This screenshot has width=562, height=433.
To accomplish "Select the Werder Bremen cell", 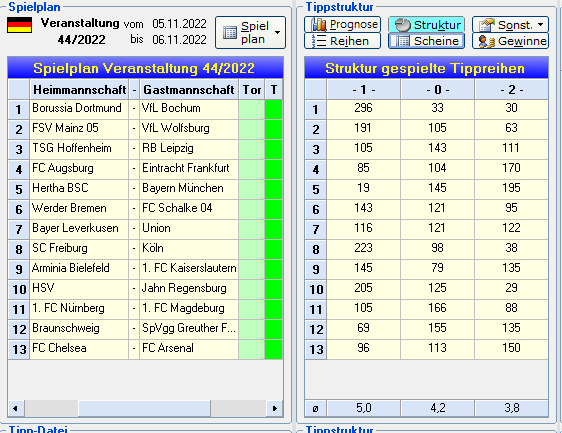I will (x=79, y=209).
